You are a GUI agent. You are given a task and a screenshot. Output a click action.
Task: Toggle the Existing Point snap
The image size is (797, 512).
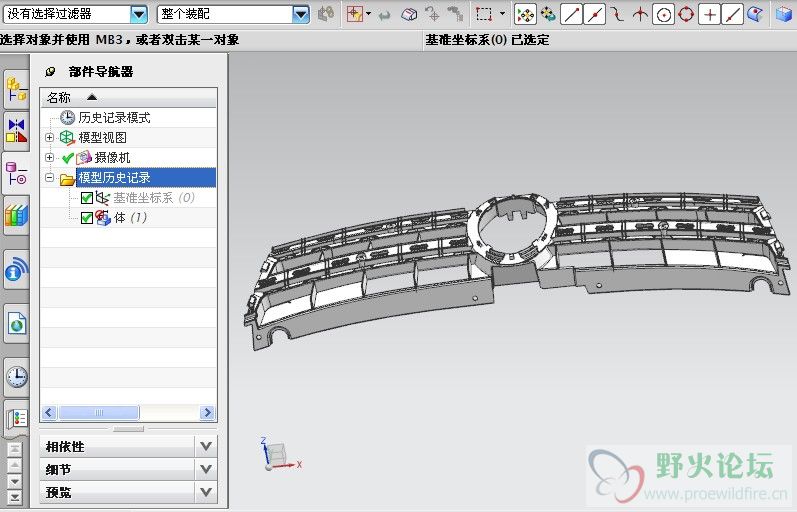click(x=709, y=14)
